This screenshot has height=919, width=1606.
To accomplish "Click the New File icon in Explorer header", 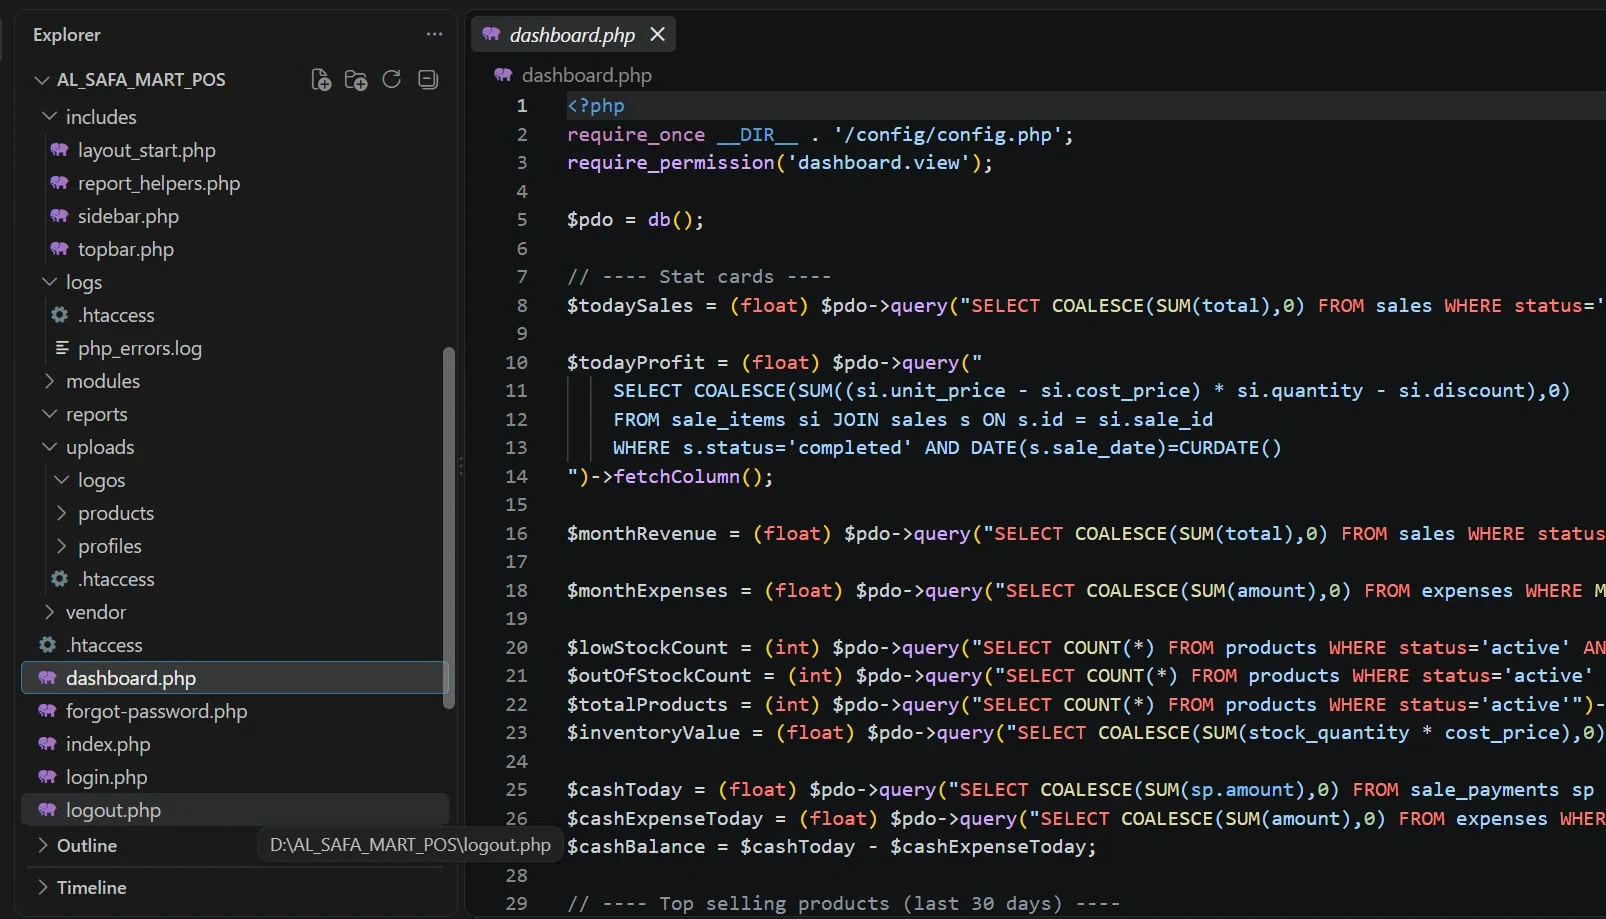I will [321, 80].
